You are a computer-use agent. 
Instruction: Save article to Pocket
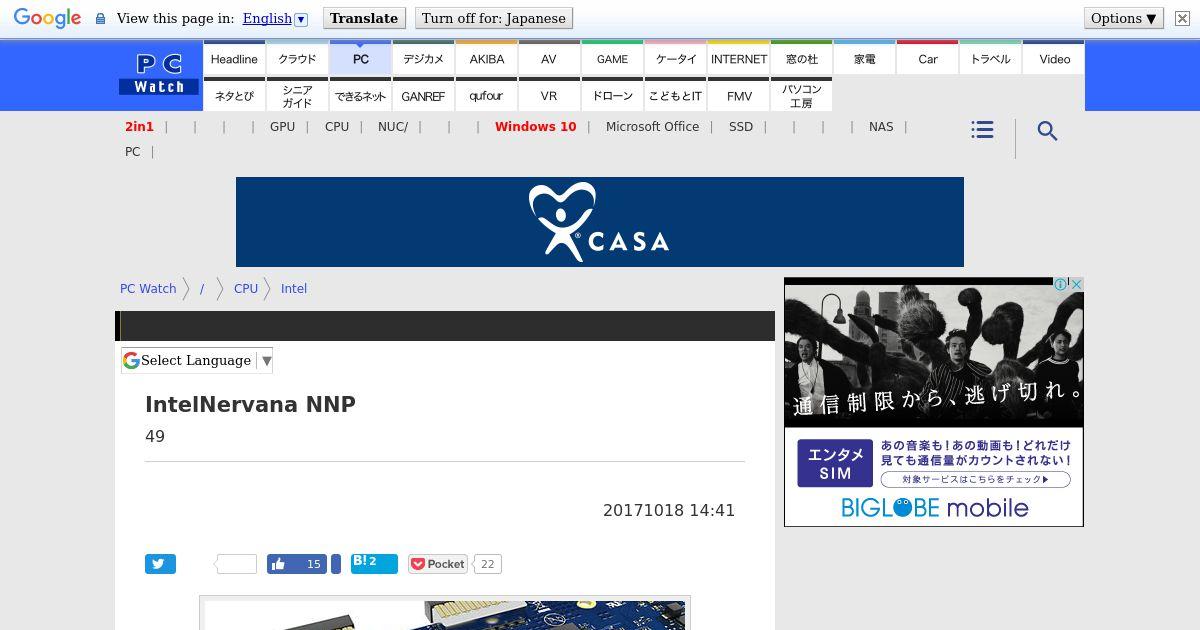click(x=438, y=564)
